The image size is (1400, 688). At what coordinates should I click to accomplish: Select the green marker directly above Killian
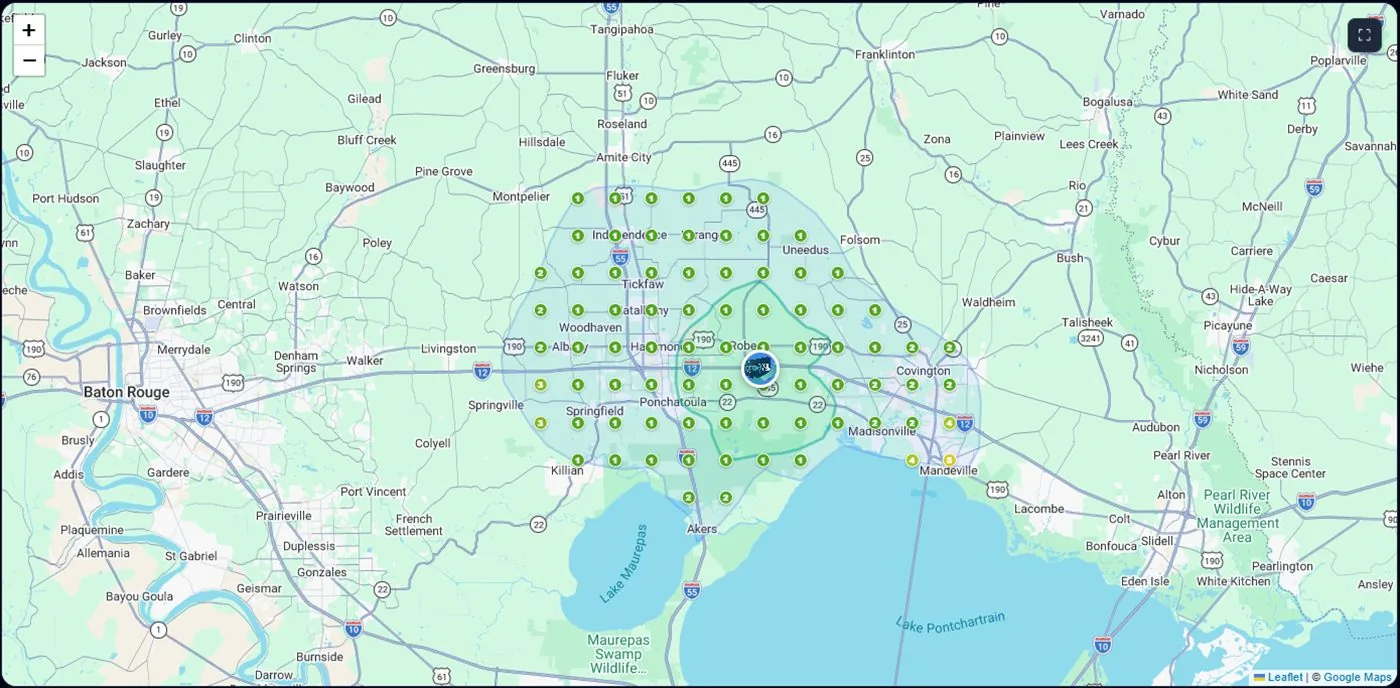[x=578, y=460]
